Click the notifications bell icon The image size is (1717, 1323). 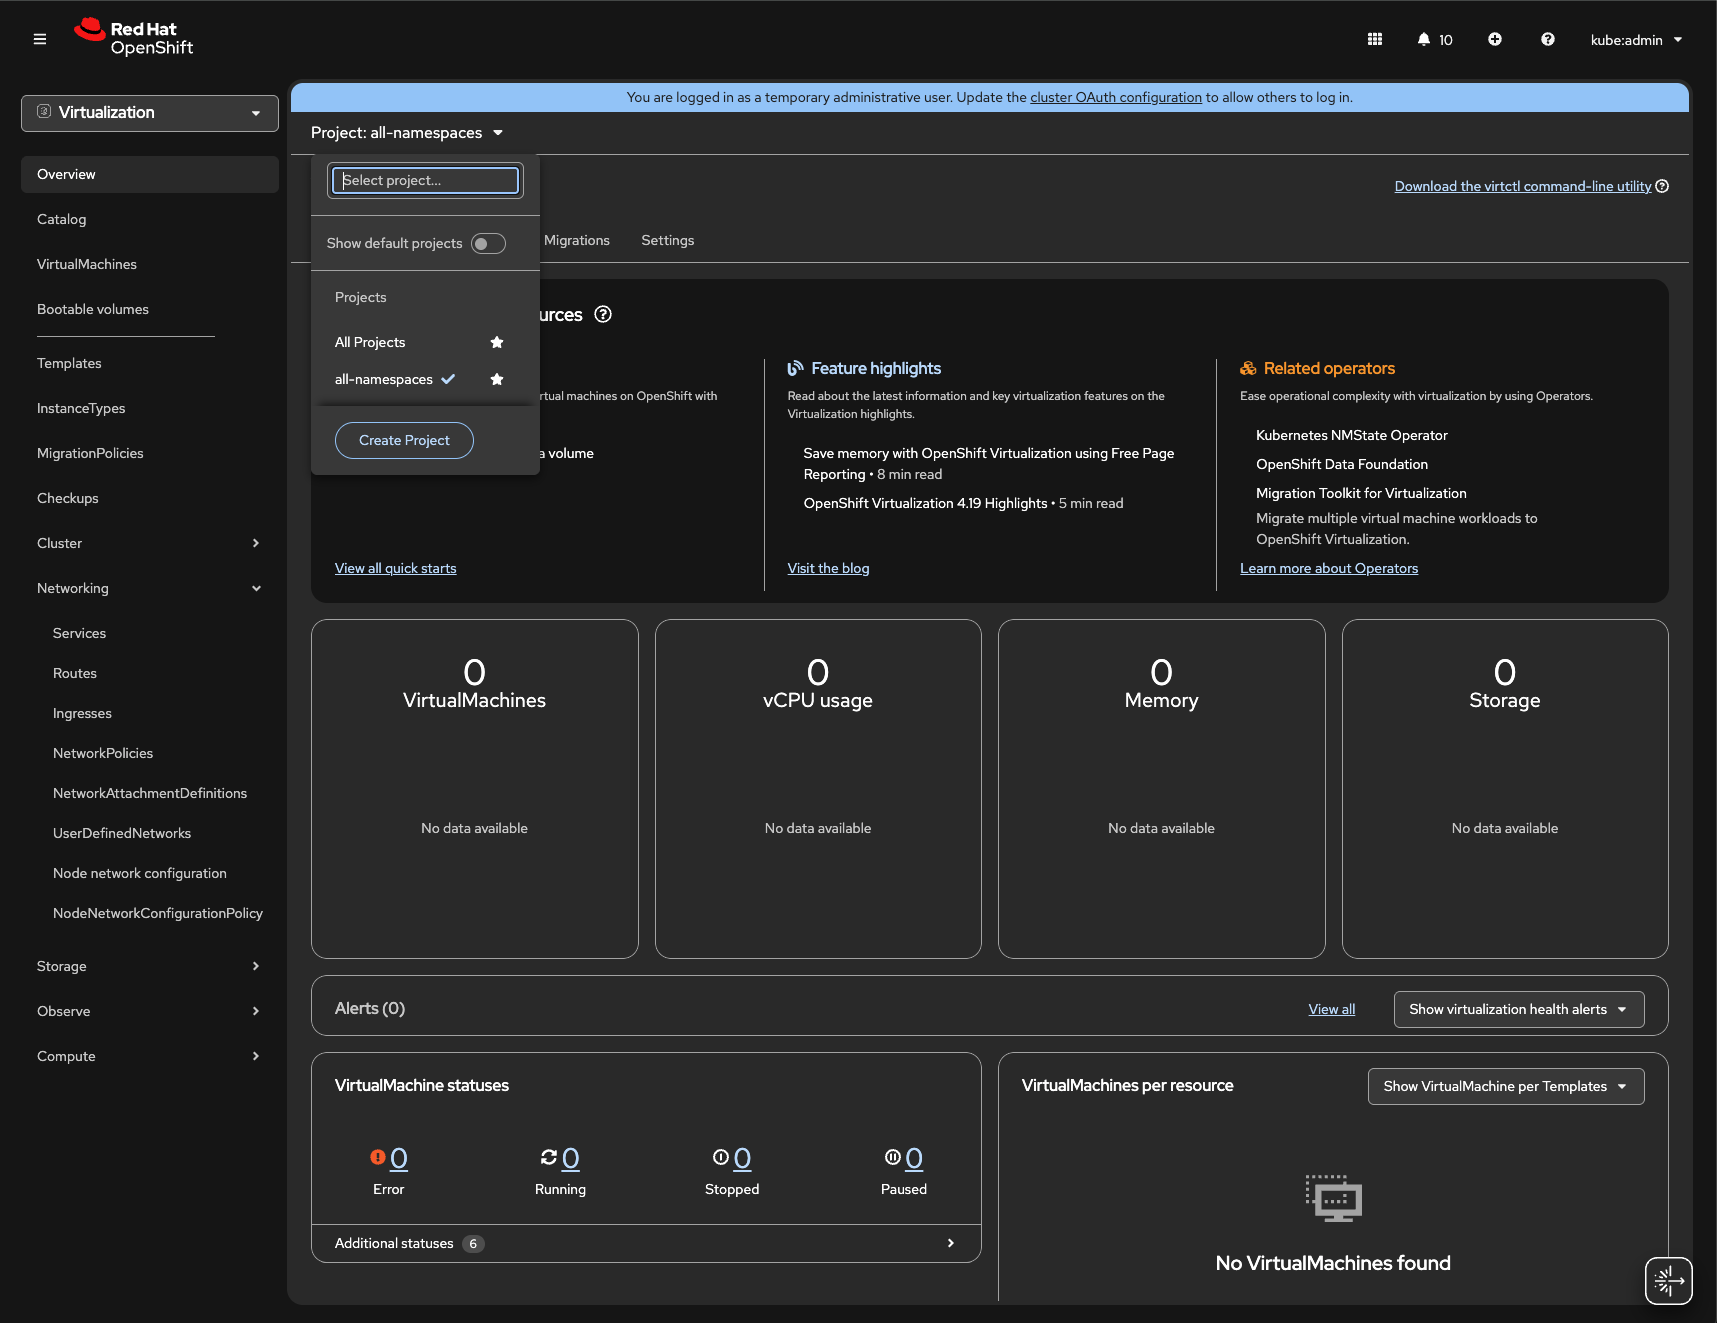click(1424, 39)
